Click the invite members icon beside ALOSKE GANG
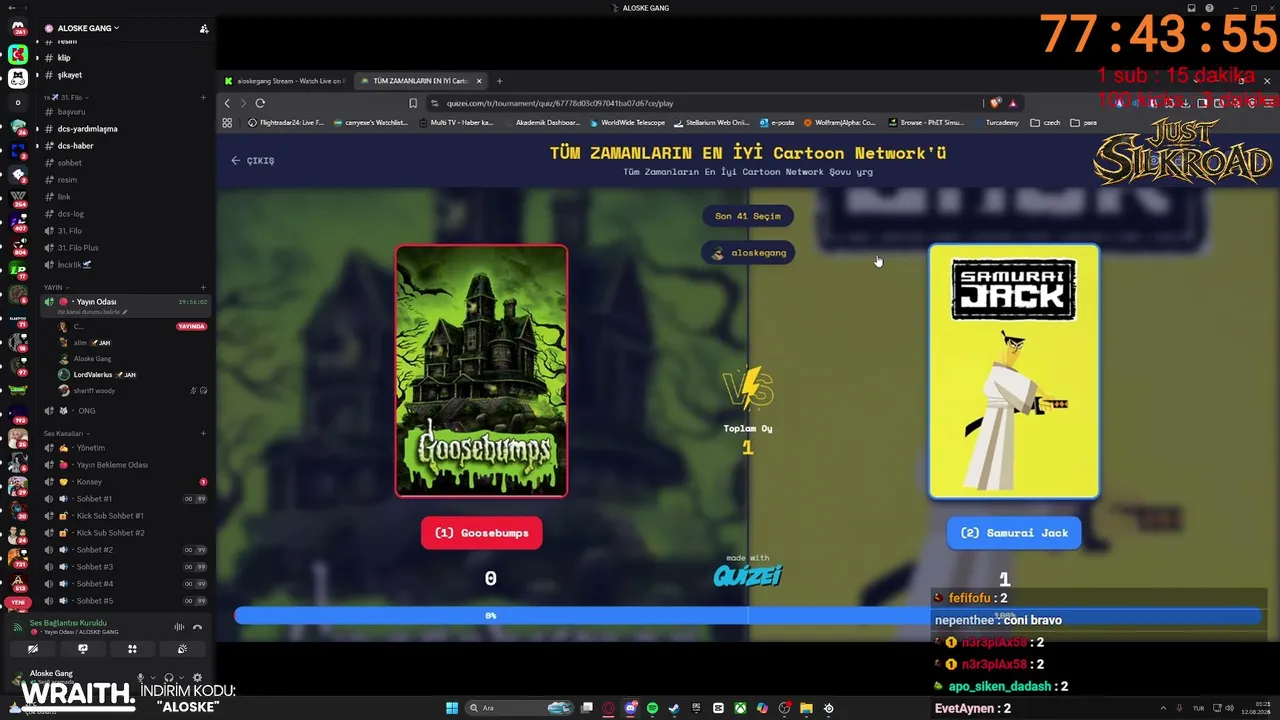 (x=204, y=28)
